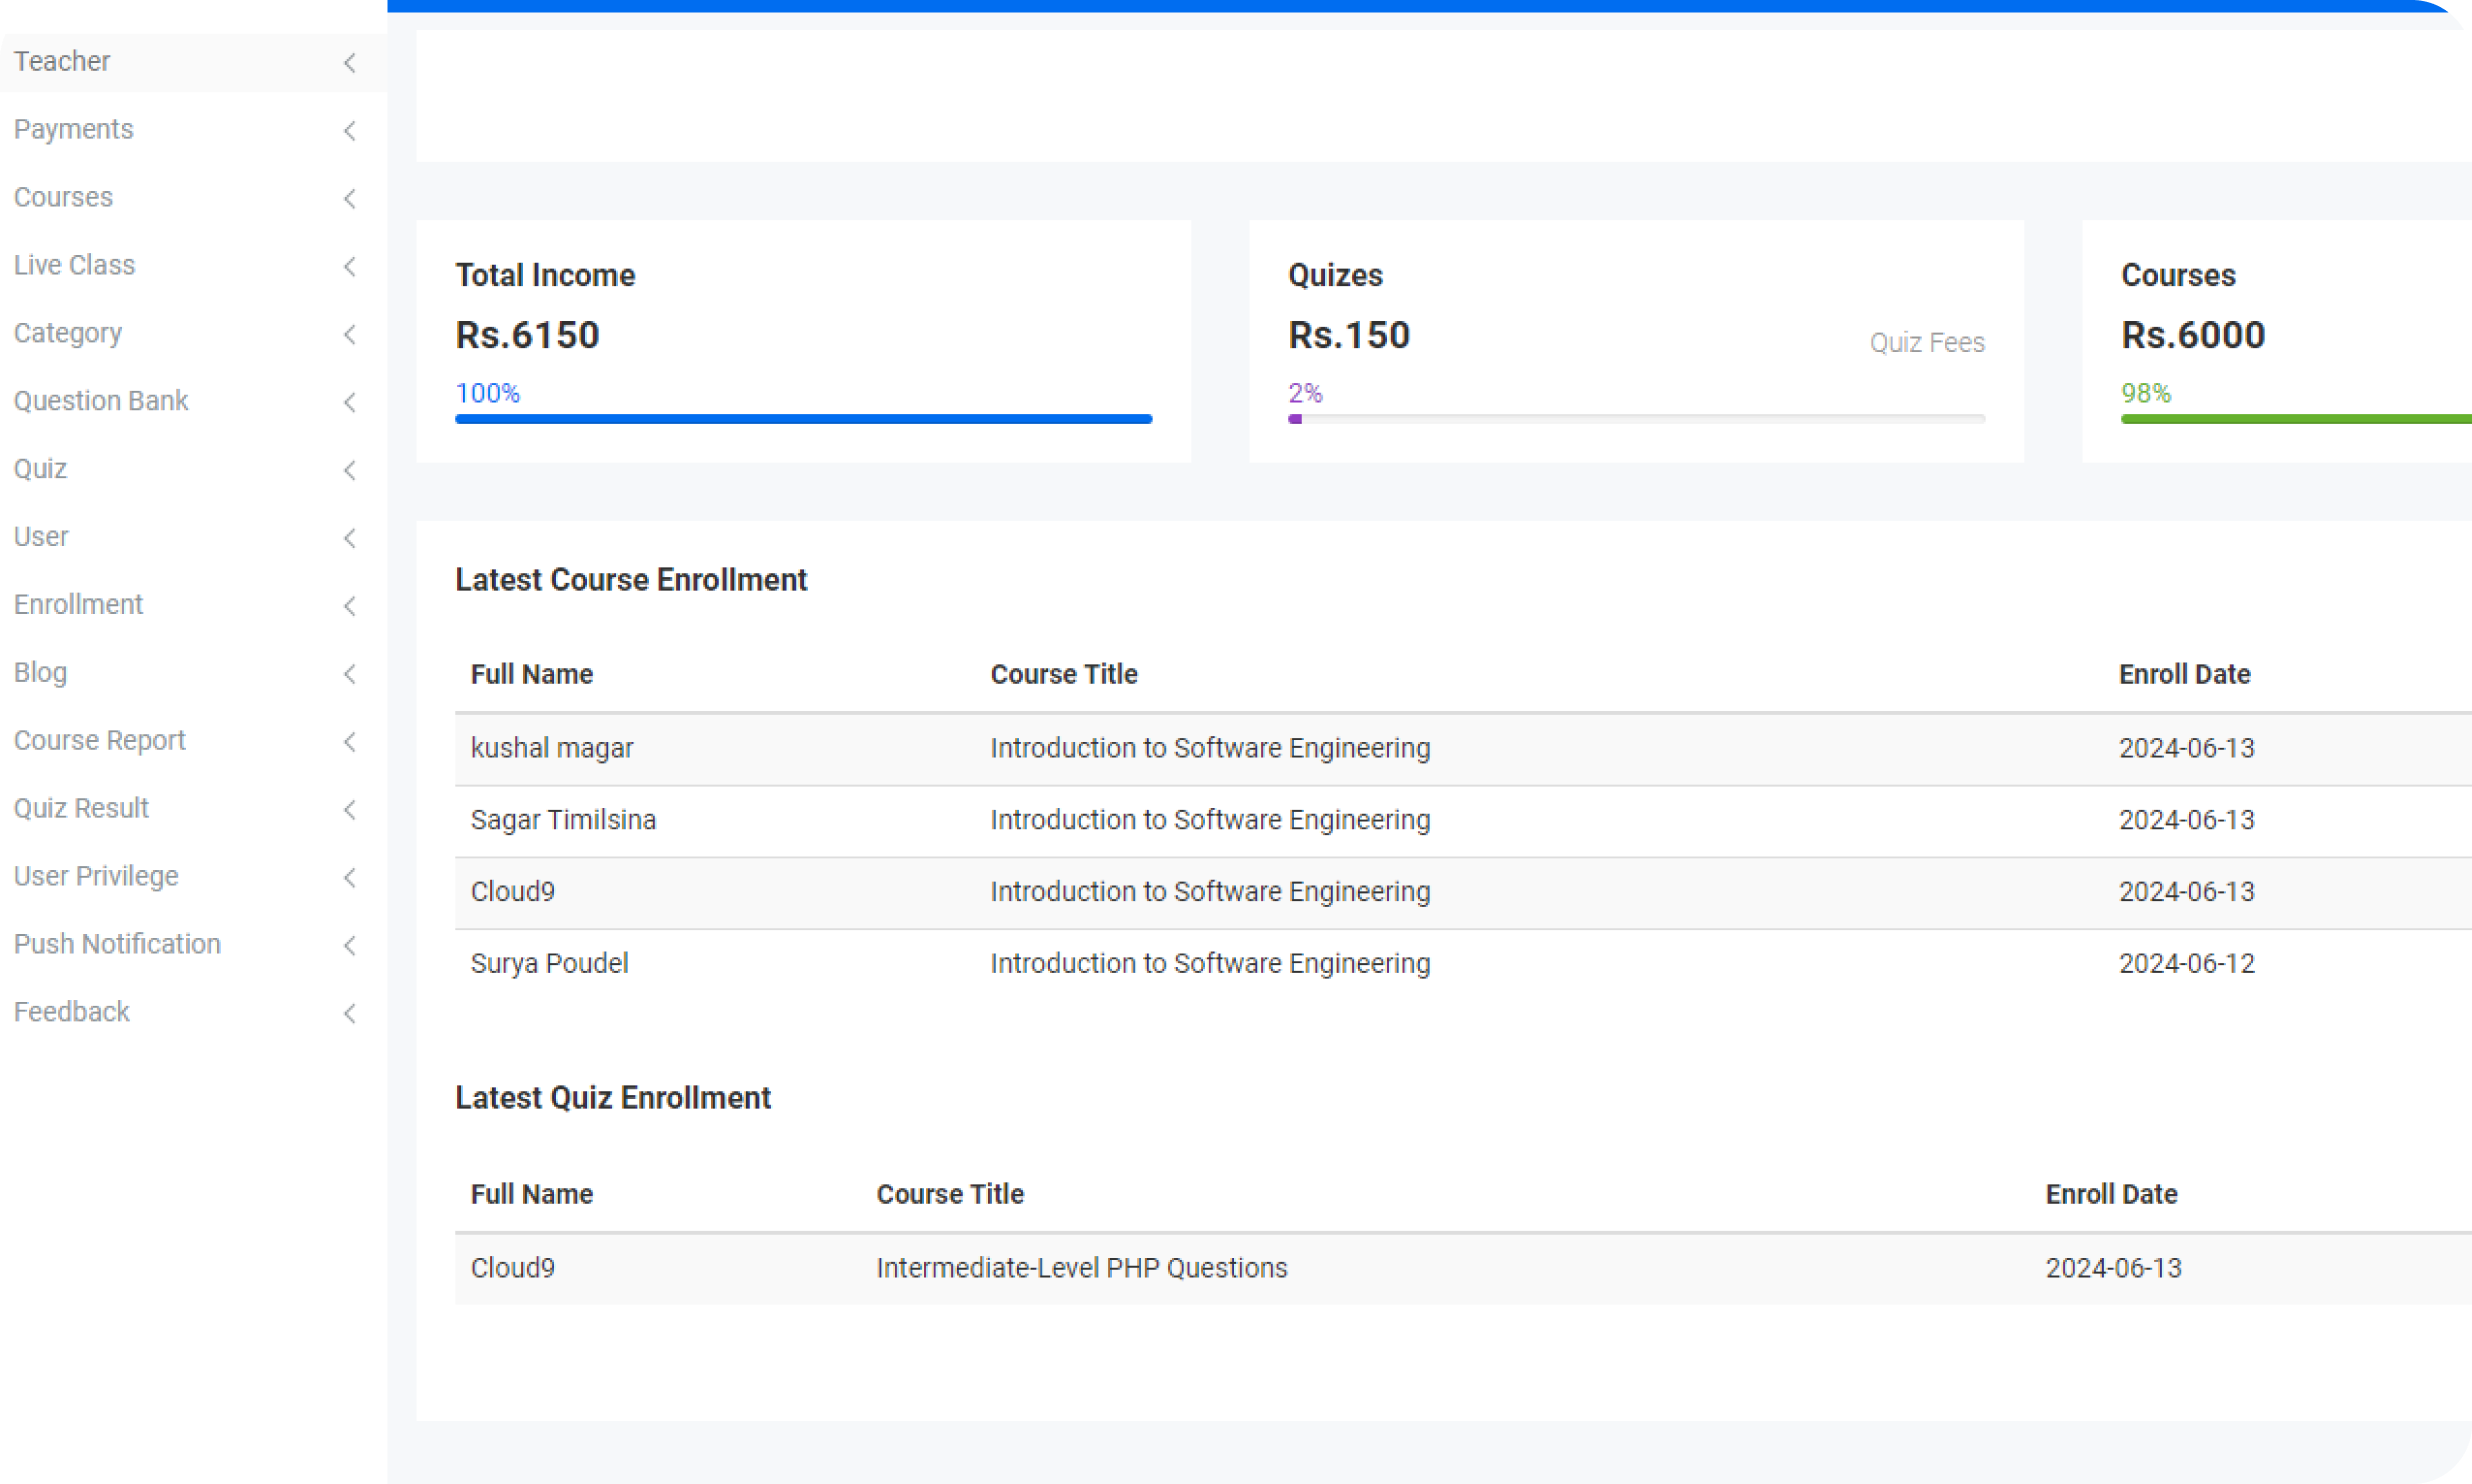Select the kushal magar name cell

[x=552, y=748]
